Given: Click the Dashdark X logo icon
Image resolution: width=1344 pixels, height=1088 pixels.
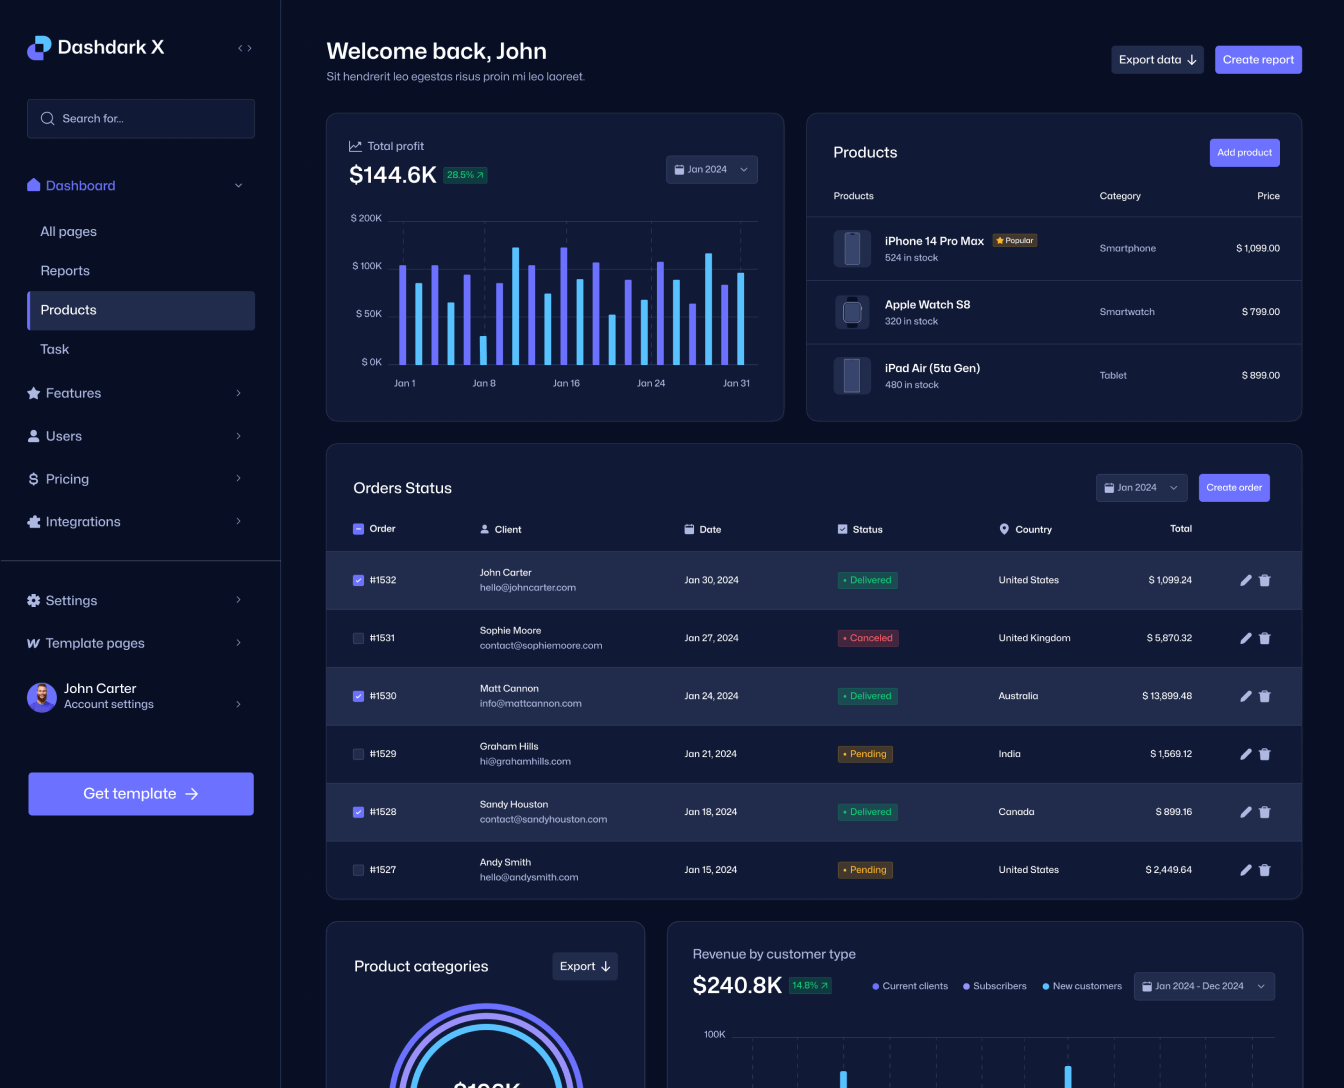Looking at the screenshot, I should [x=38, y=47].
